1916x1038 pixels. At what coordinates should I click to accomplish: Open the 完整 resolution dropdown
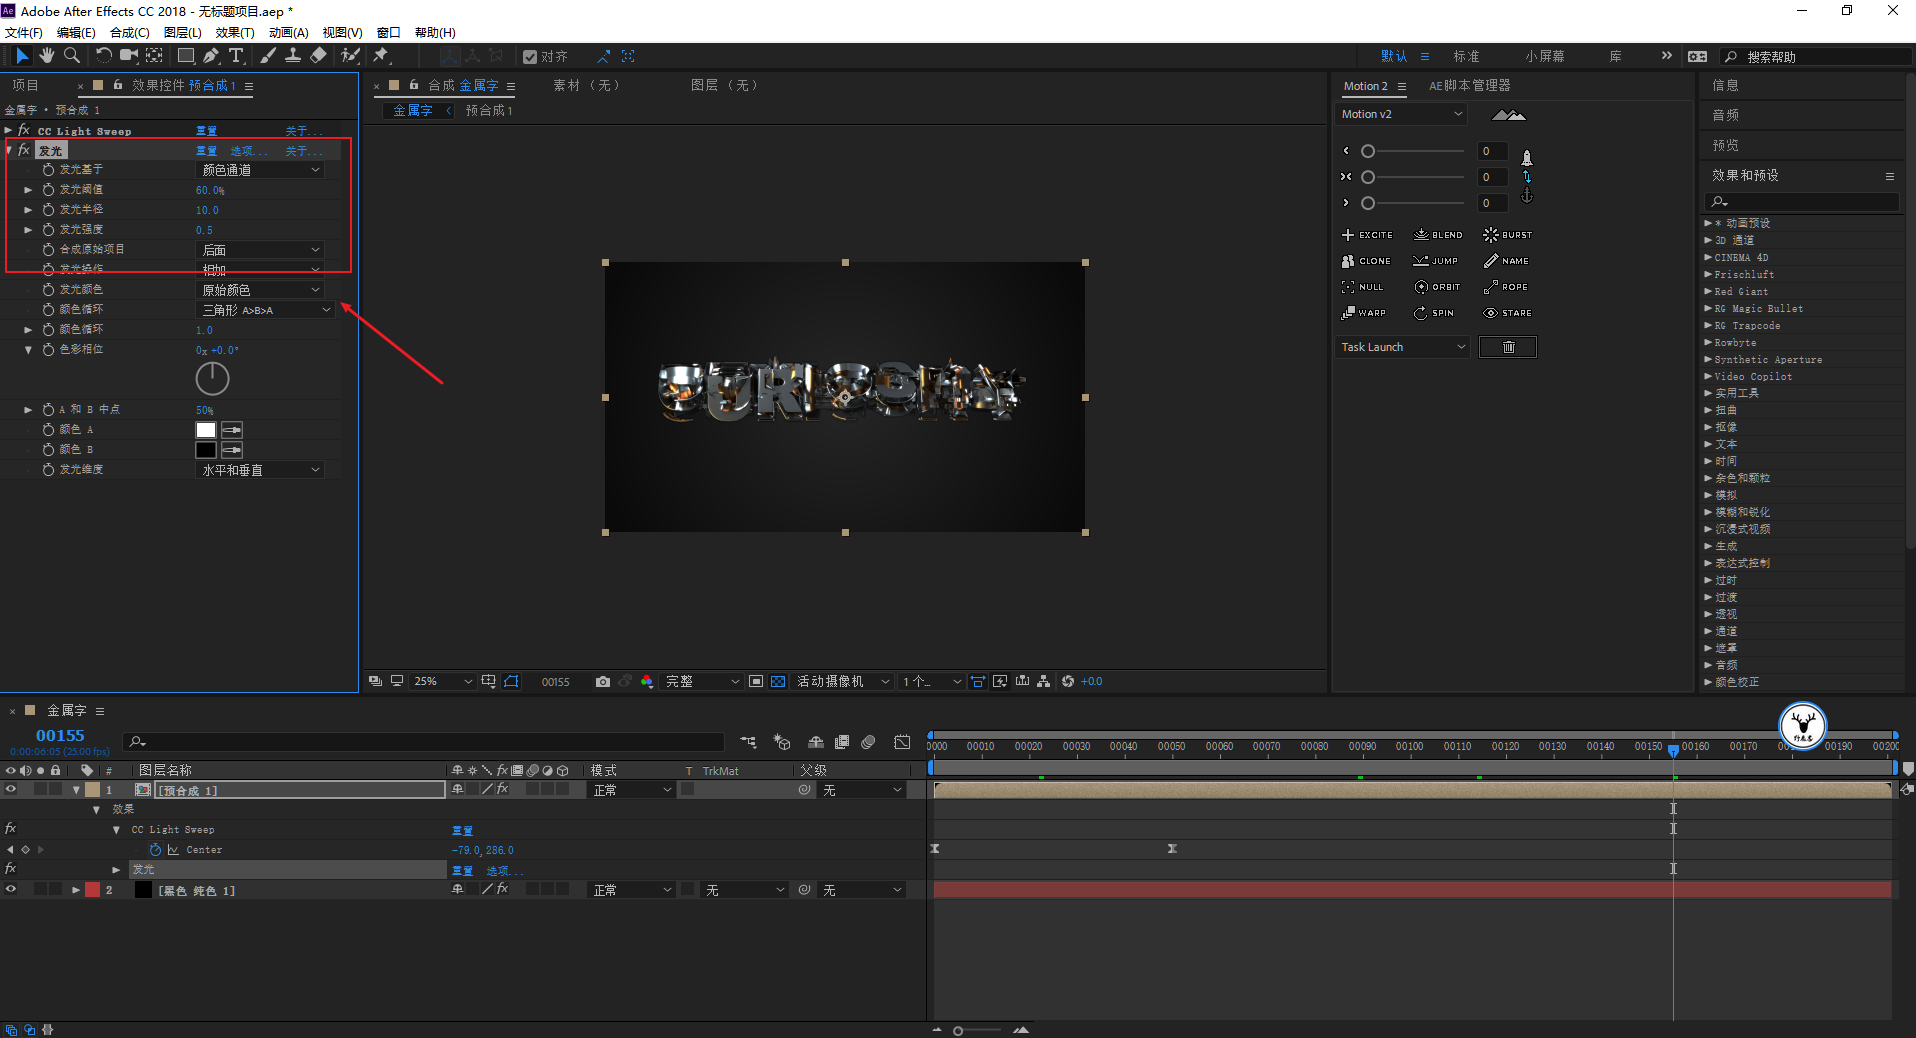pyautogui.click(x=703, y=682)
